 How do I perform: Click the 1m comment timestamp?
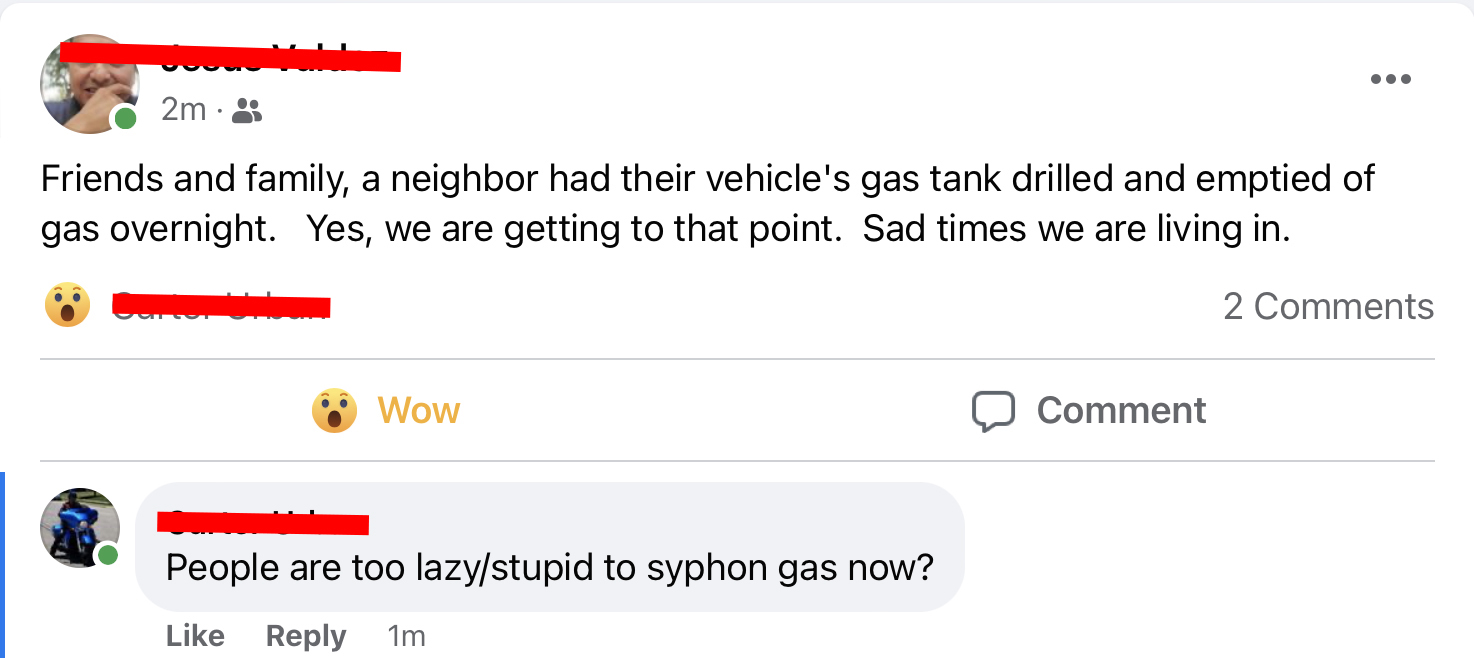pyautogui.click(x=406, y=636)
